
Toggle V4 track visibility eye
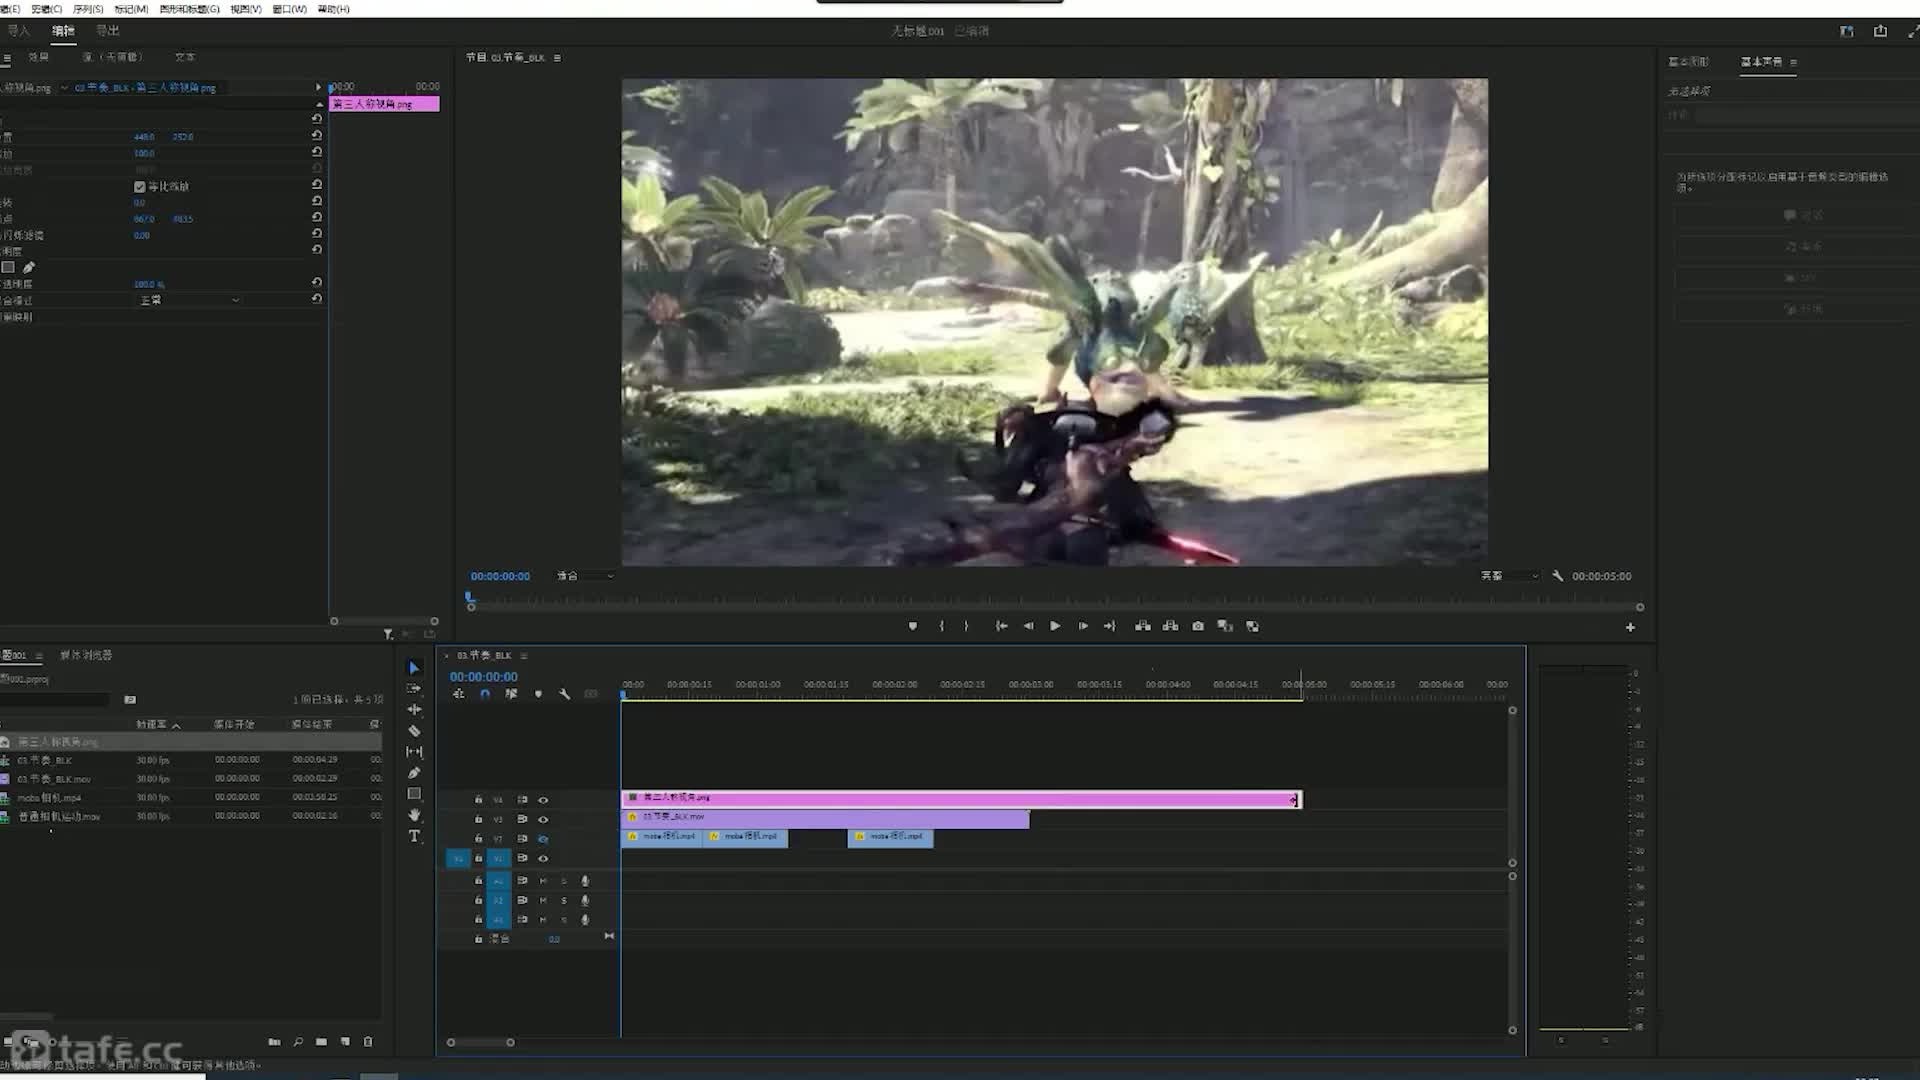(x=543, y=800)
